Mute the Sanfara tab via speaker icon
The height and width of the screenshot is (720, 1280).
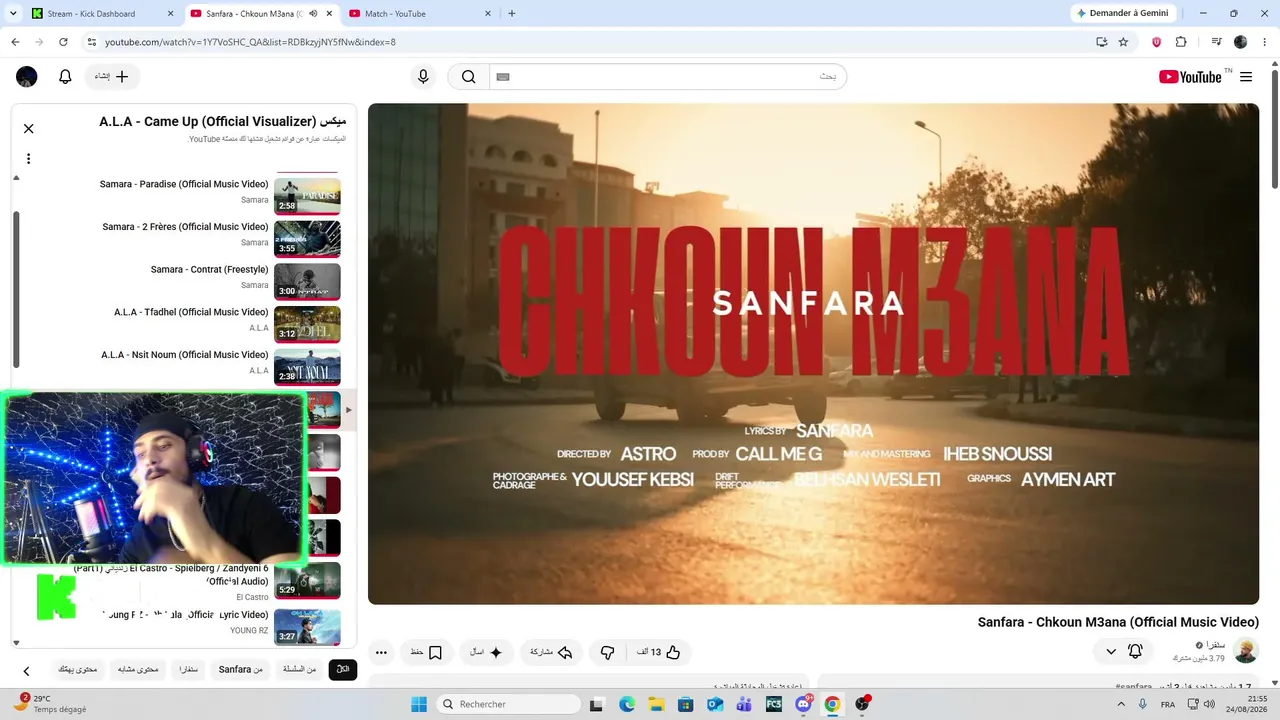click(x=313, y=14)
